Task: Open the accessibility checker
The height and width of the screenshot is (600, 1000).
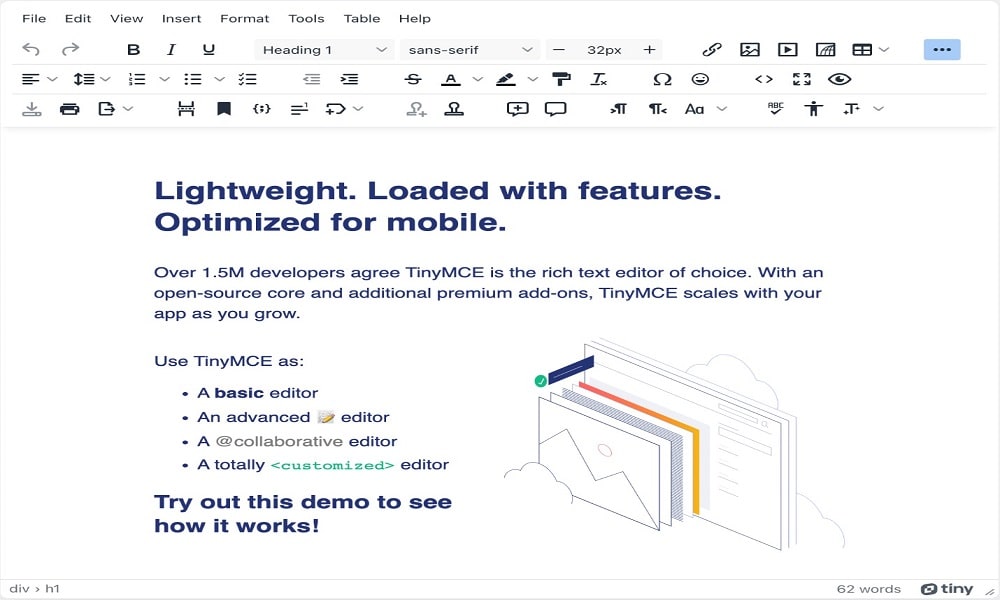Action: tap(814, 109)
